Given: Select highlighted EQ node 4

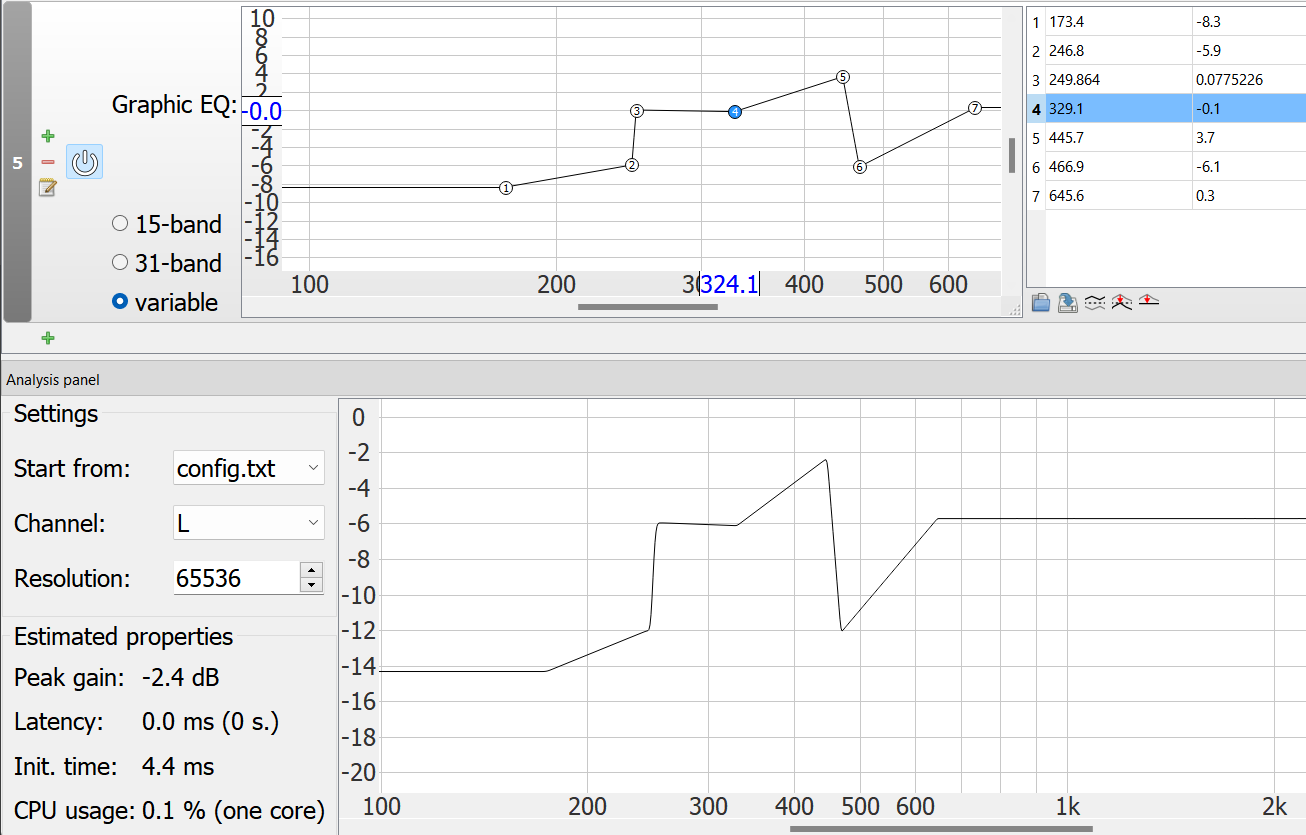Looking at the screenshot, I should [734, 112].
